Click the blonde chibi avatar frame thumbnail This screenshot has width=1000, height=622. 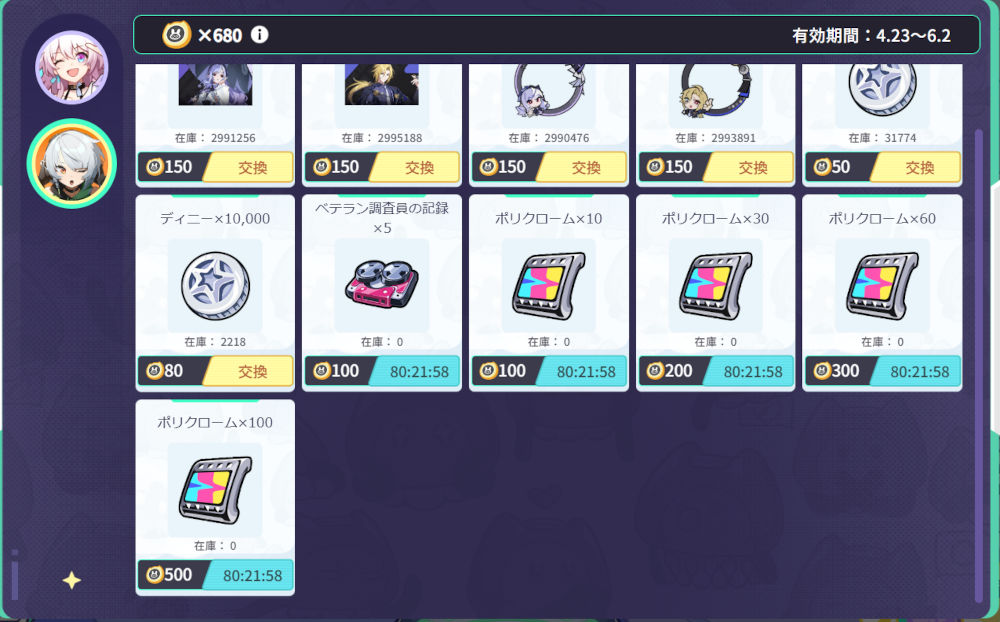click(716, 91)
